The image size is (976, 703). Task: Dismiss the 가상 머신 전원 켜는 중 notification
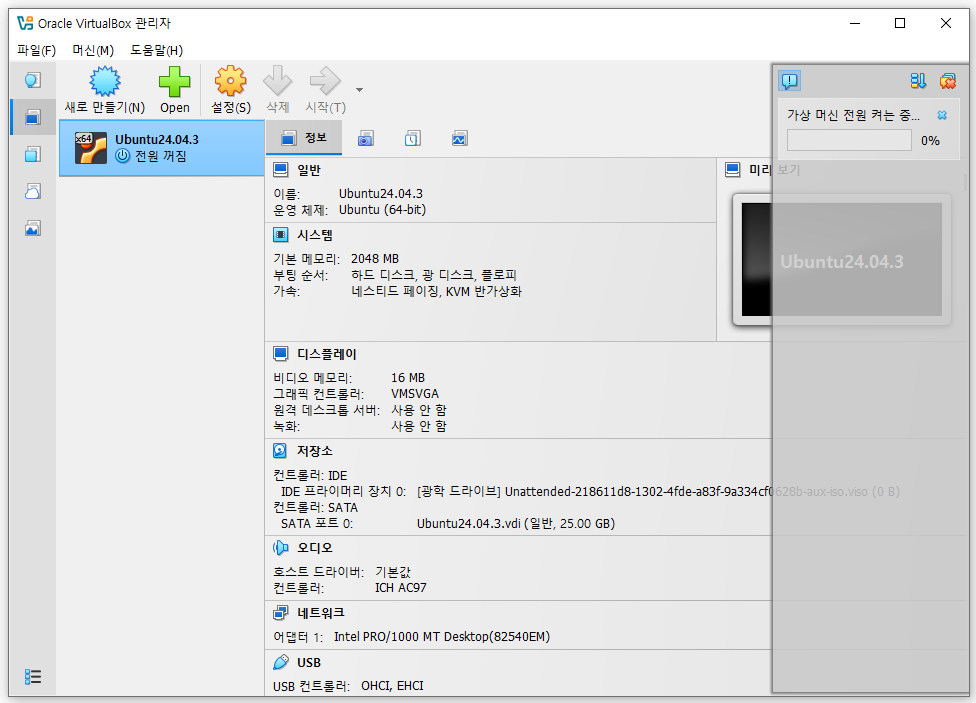tap(942, 115)
